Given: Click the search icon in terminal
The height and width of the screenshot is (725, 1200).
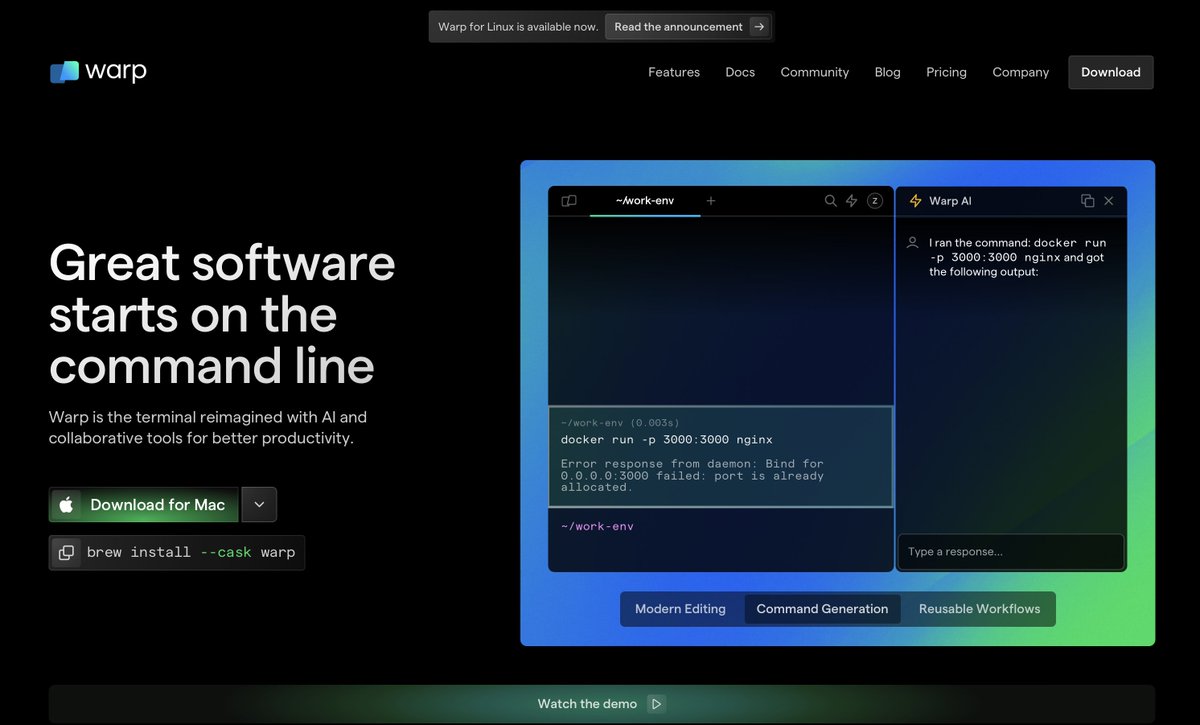Looking at the screenshot, I should pyautogui.click(x=830, y=201).
